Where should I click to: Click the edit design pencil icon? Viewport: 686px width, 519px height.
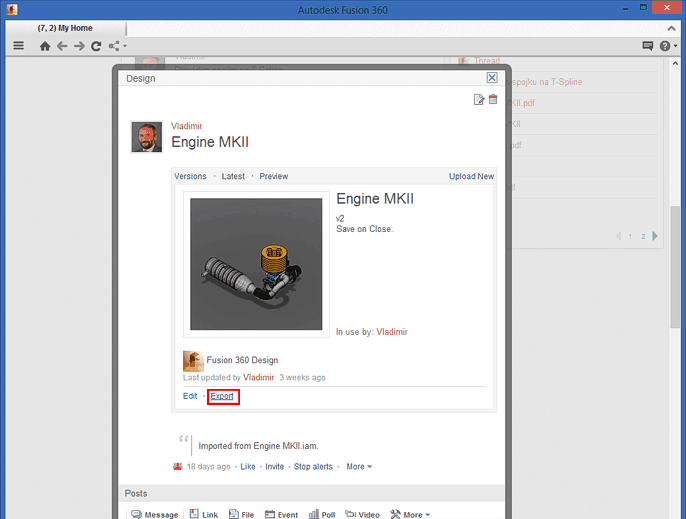[x=479, y=100]
